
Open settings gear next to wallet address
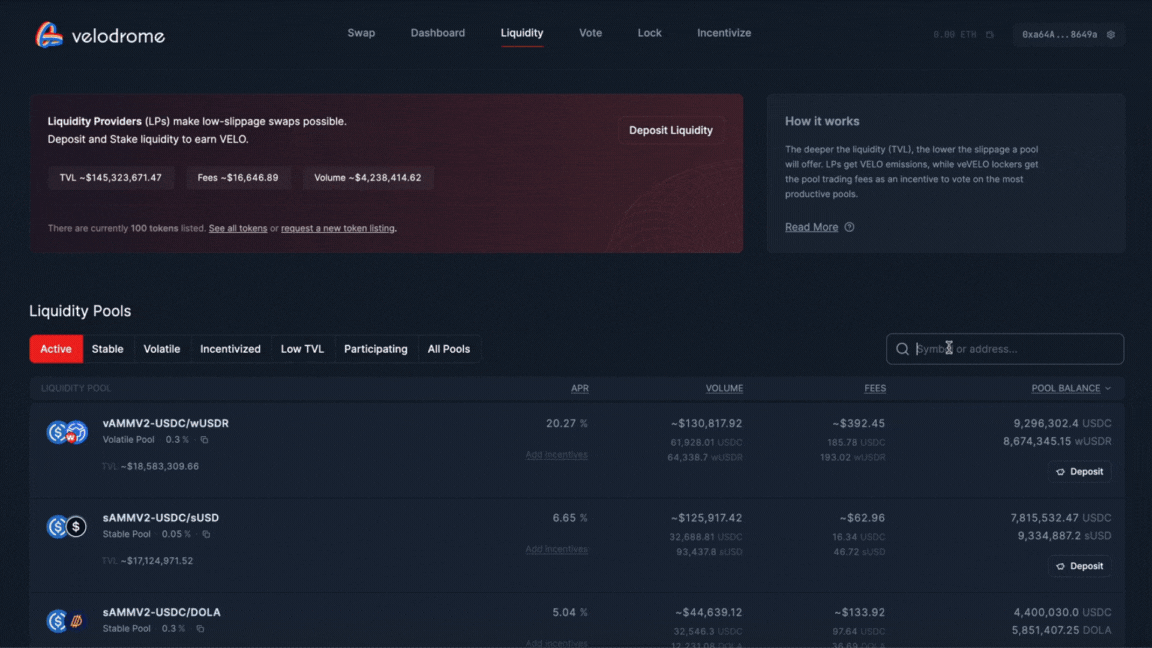[1111, 35]
